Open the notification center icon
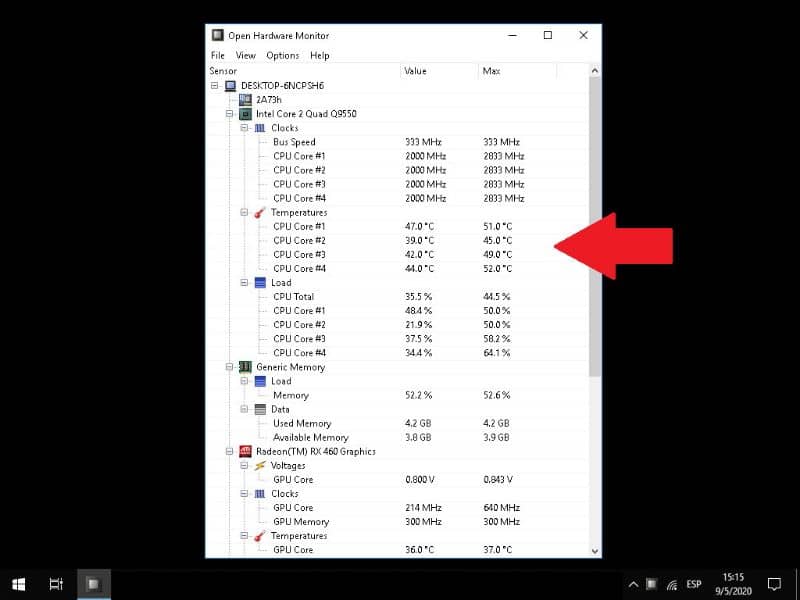Screen dimensions: 800x600 click(x=774, y=584)
